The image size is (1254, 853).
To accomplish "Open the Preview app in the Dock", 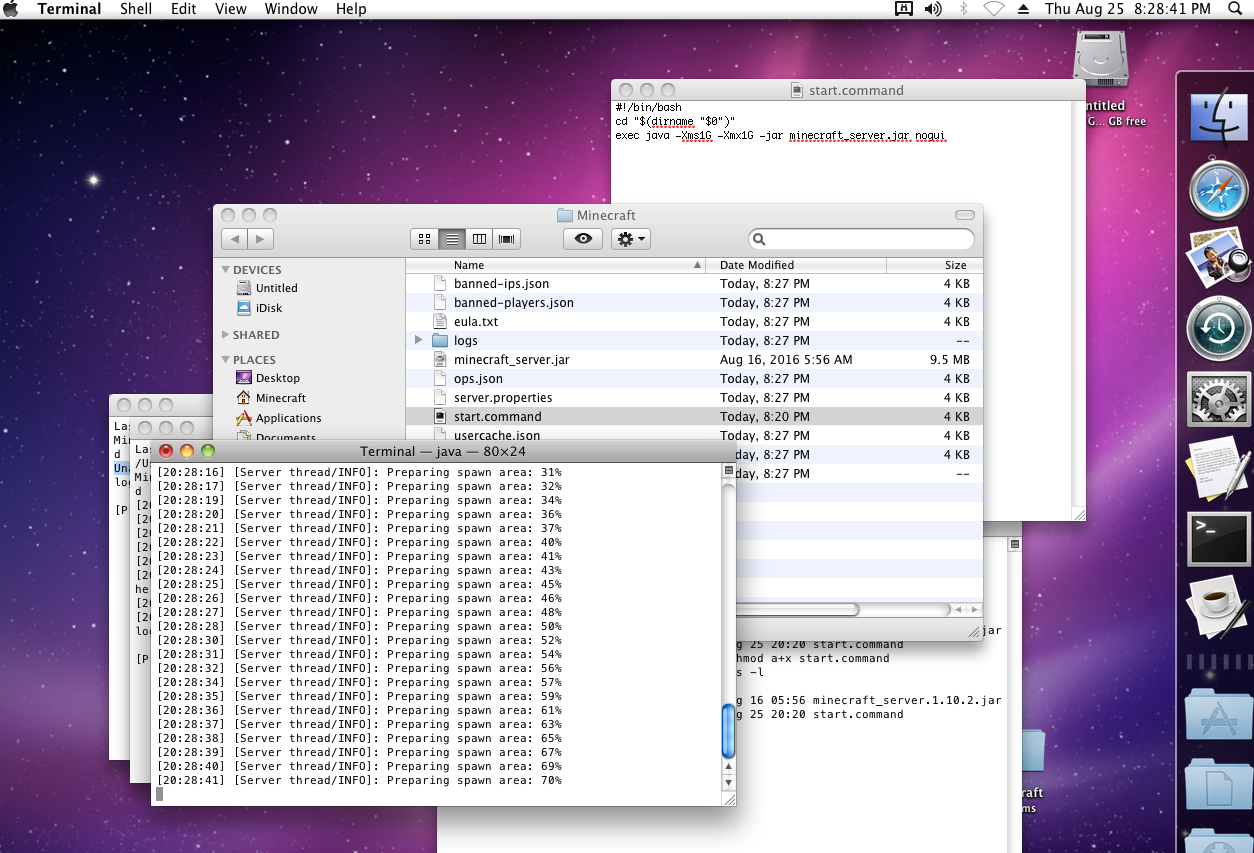I will [x=1218, y=259].
